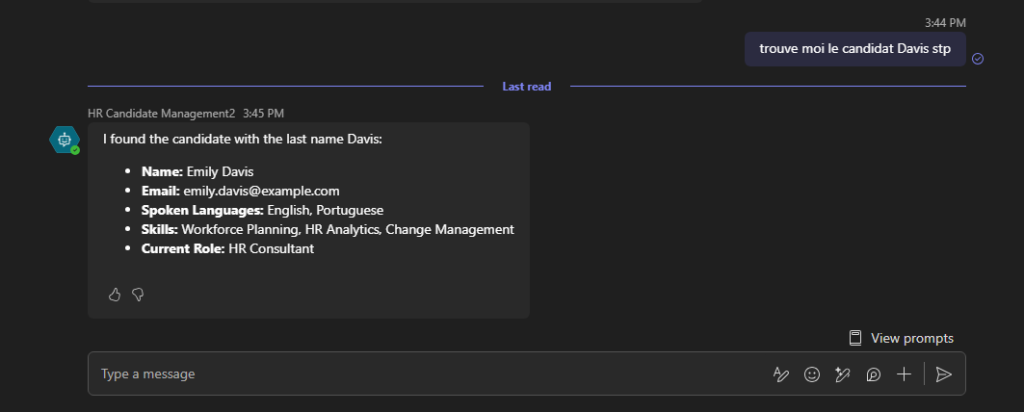This screenshot has height=412, width=1024.
Task: Click the View prompts button
Action: [912, 338]
